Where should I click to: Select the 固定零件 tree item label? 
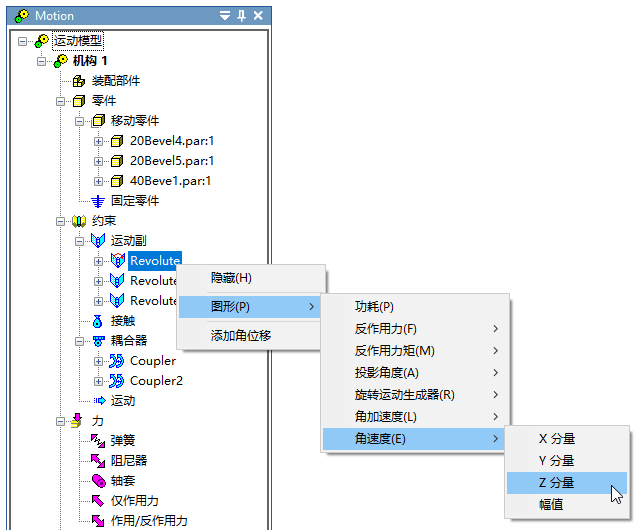135,201
